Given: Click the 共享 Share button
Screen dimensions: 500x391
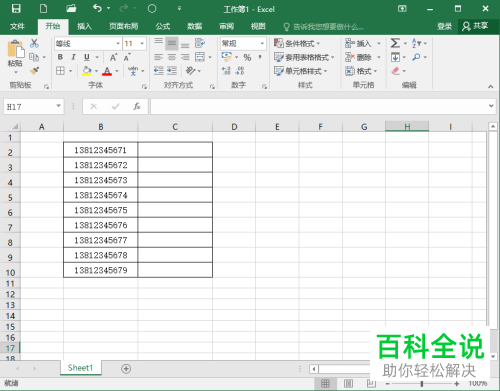Looking at the screenshot, I should (475, 26).
